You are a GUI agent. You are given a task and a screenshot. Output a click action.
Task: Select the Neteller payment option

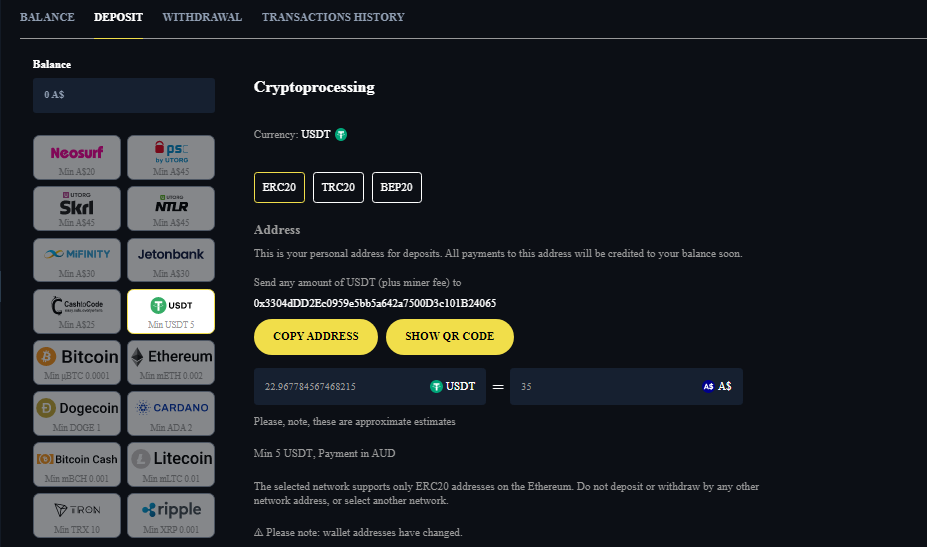coord(171,208)
